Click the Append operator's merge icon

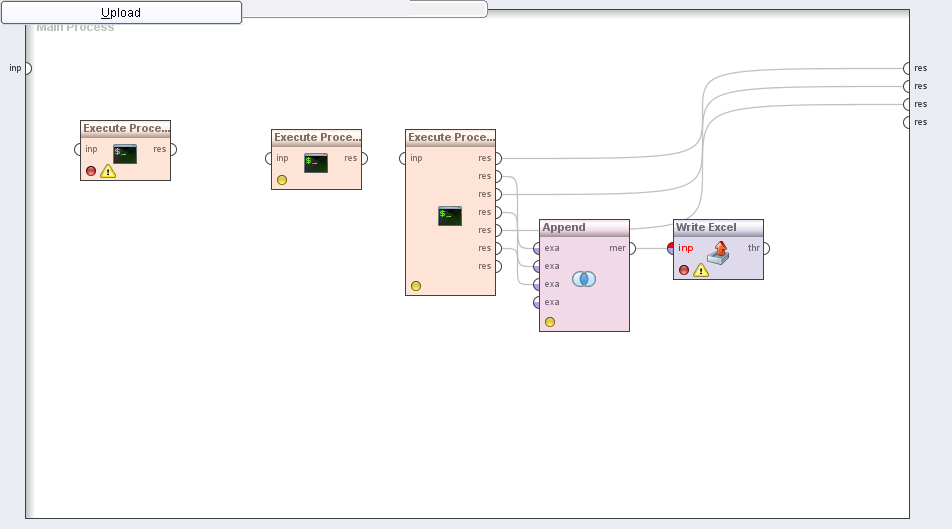tap(584, 279)
